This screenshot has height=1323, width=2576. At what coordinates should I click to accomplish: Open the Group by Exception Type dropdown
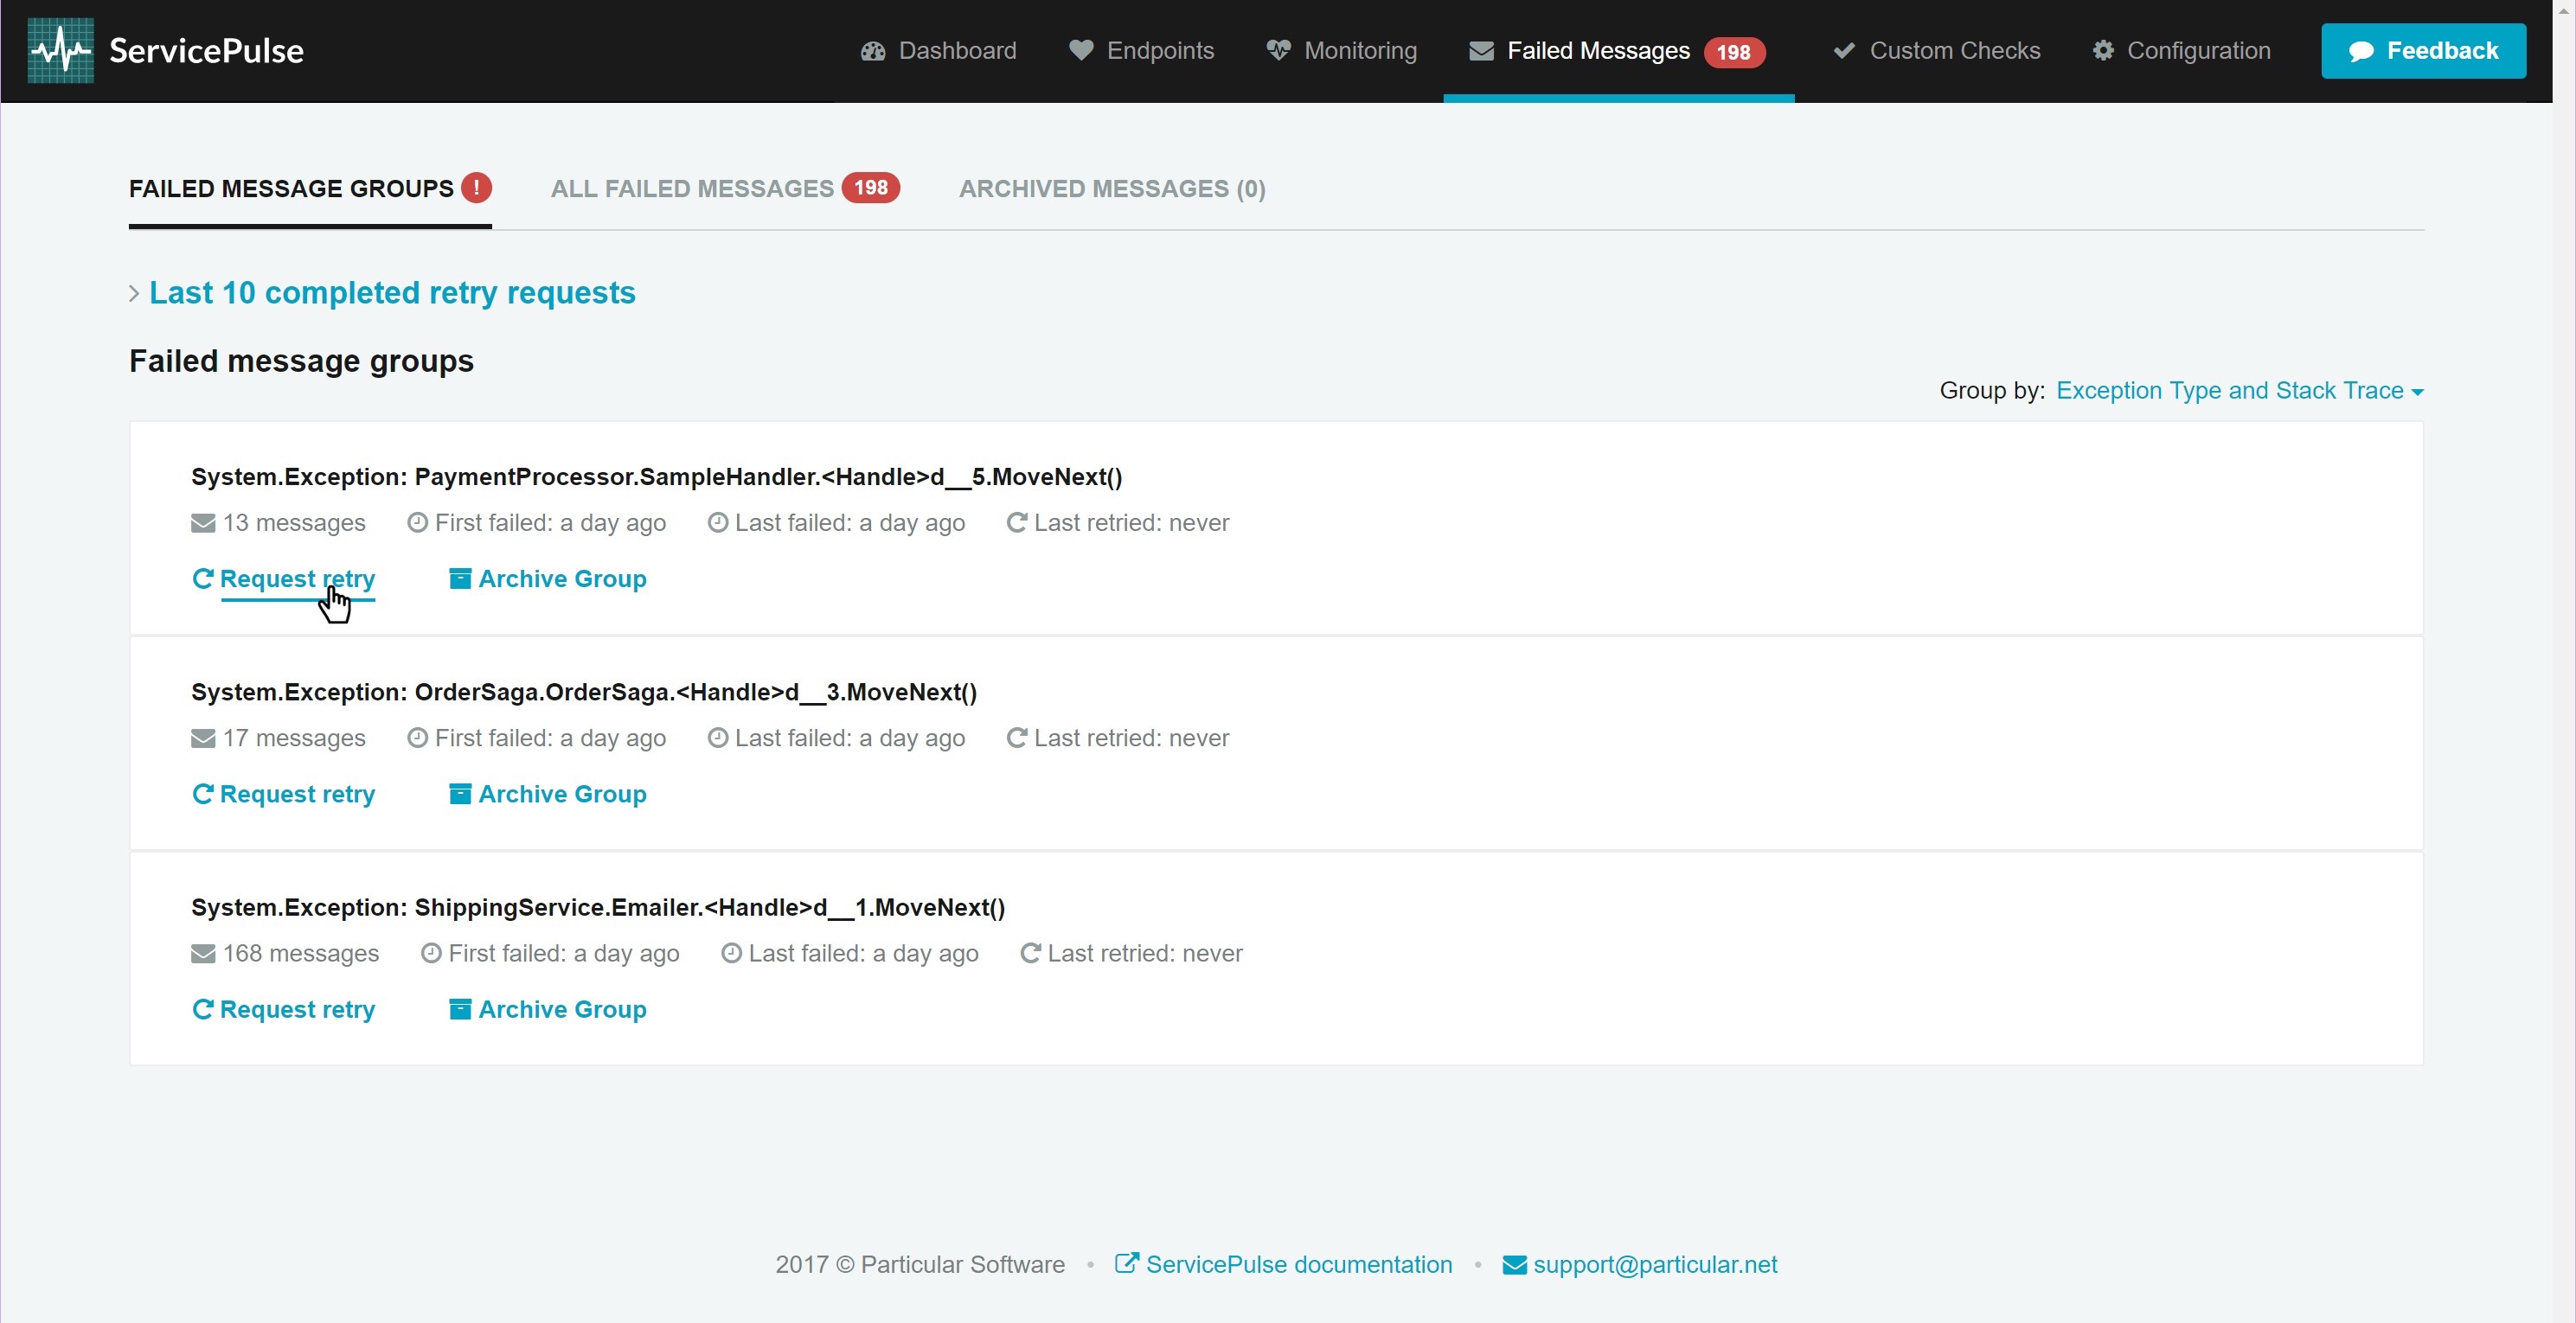coord(2230,390)
